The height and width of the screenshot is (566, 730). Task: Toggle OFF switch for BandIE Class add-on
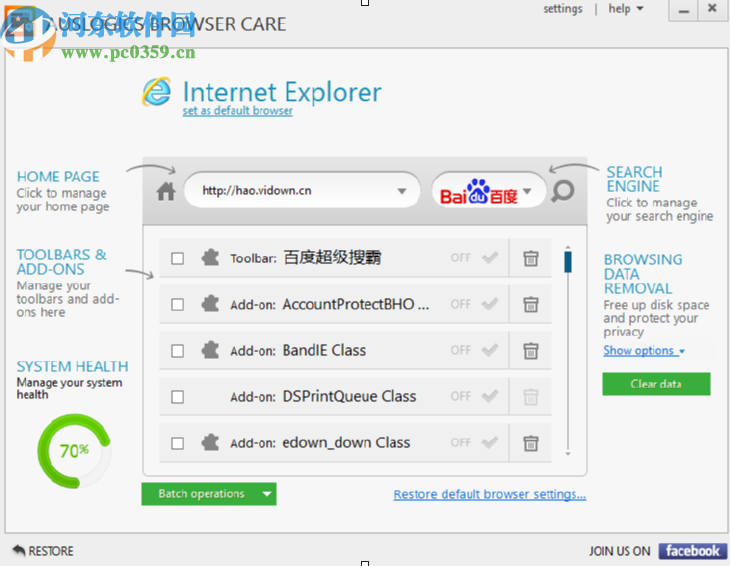pos(474,350)
